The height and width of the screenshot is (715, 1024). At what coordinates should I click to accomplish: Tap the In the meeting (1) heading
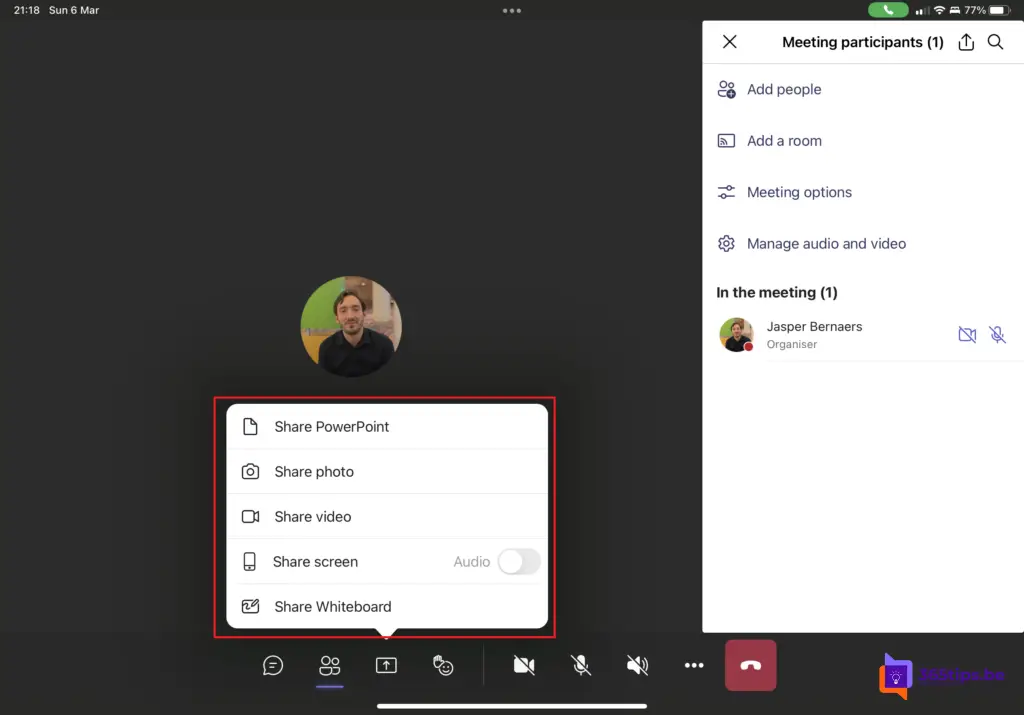pyautogui.click(x=776, y=293)
